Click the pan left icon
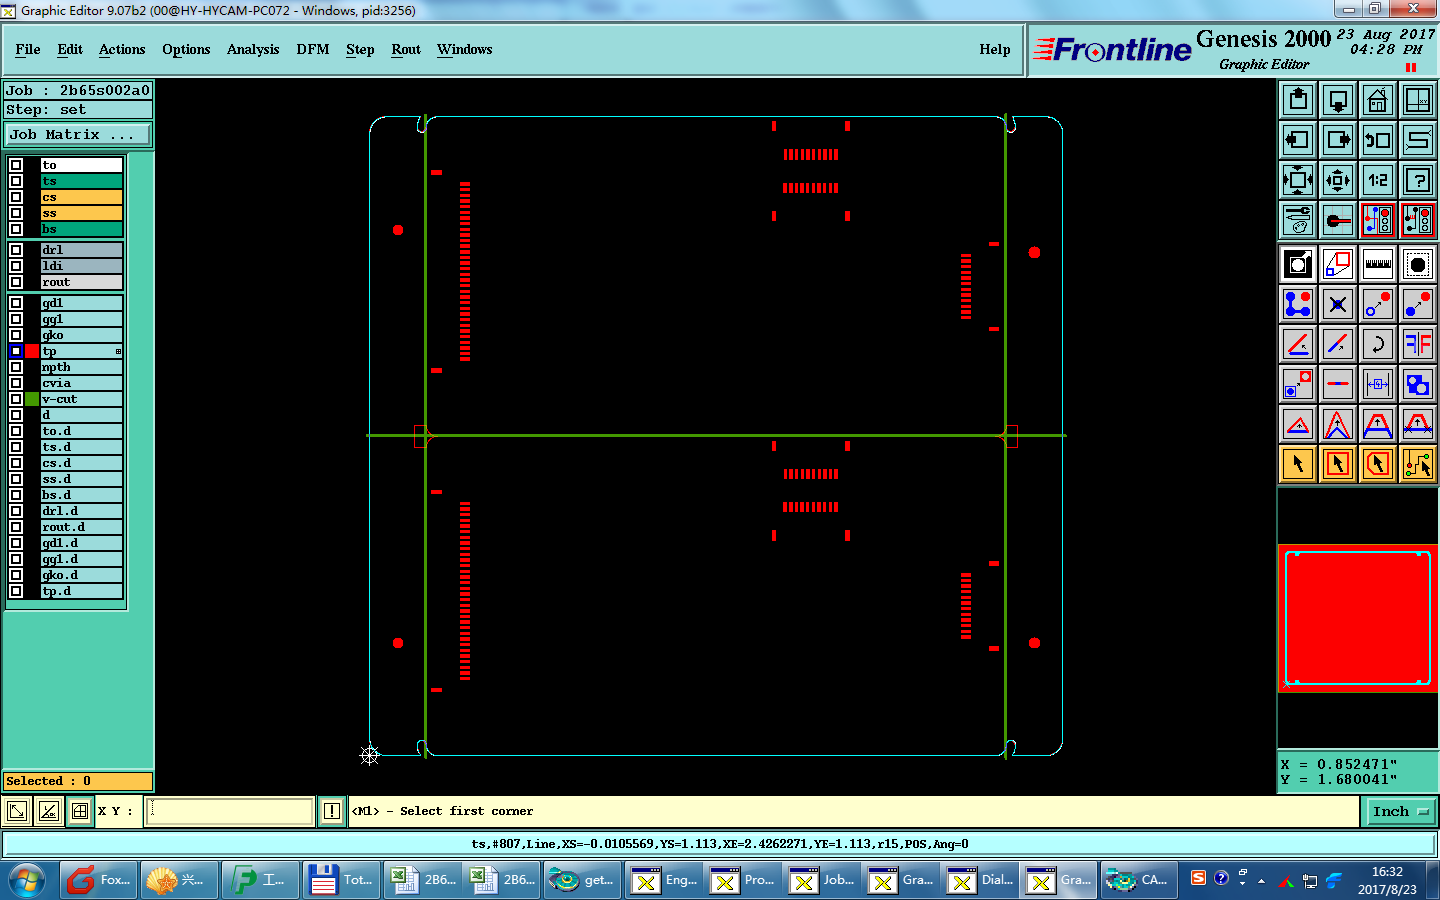Screen dimensions: 1440x900 [1298, 140]
